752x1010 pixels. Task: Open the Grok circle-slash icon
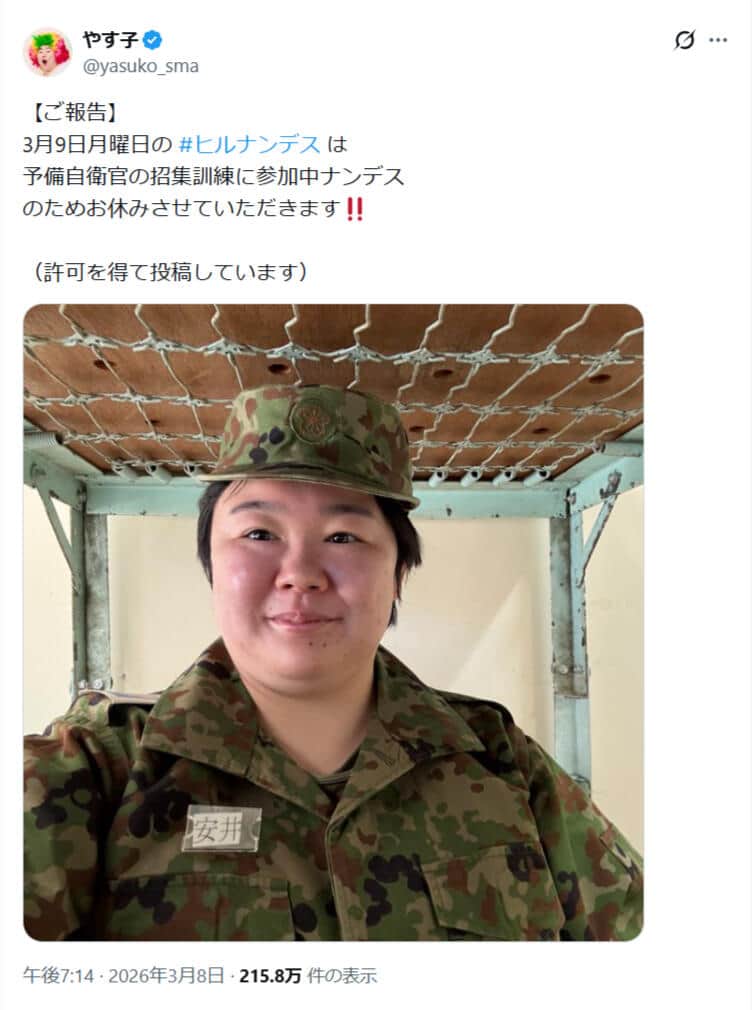click(684, 41)
